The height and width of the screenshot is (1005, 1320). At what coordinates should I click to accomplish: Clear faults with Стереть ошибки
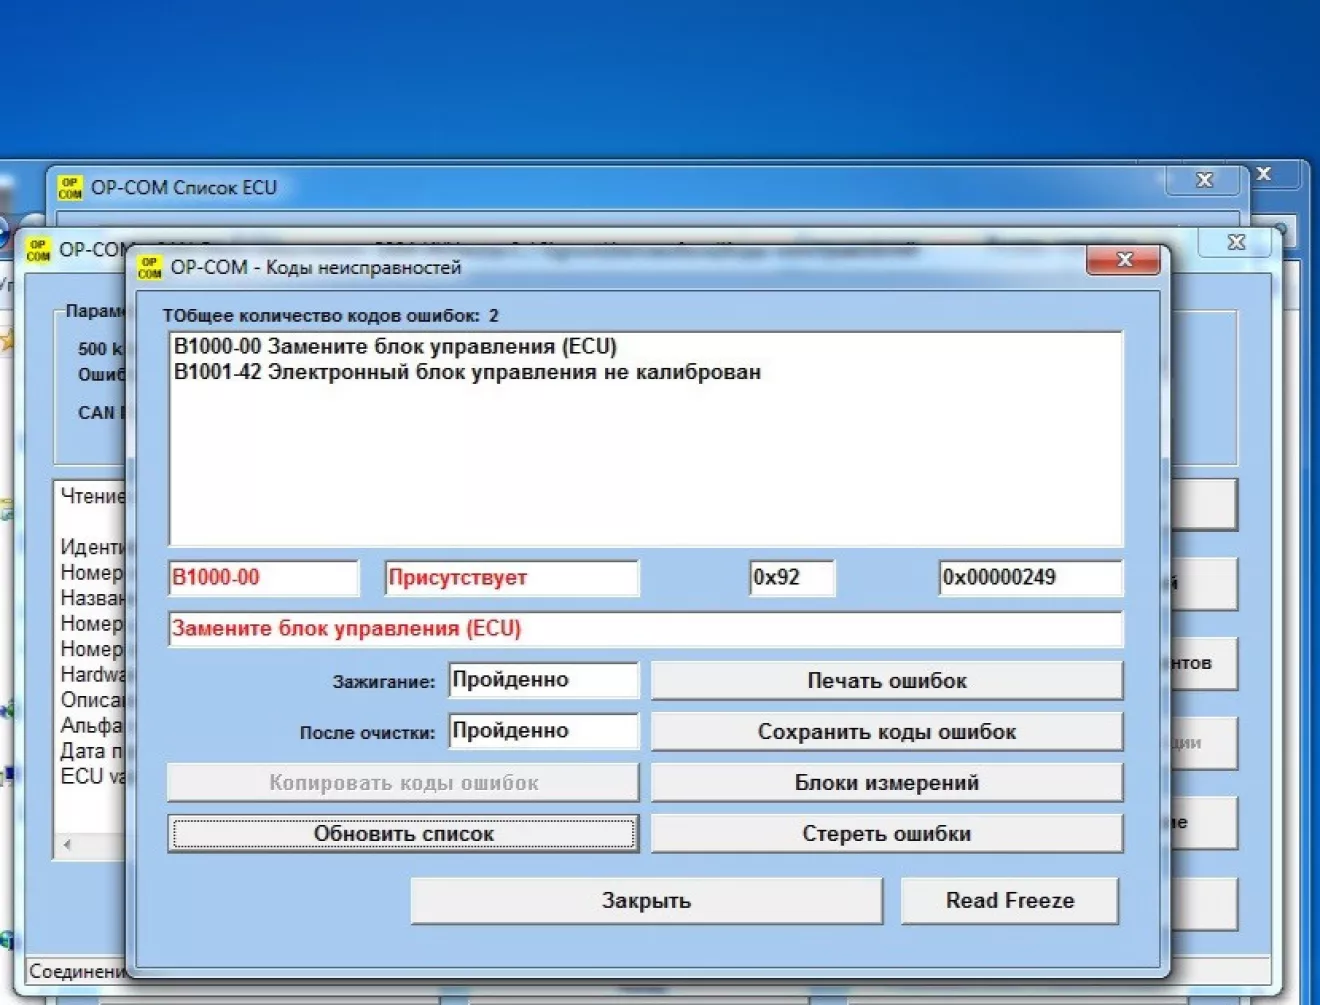tap(886, 834)
